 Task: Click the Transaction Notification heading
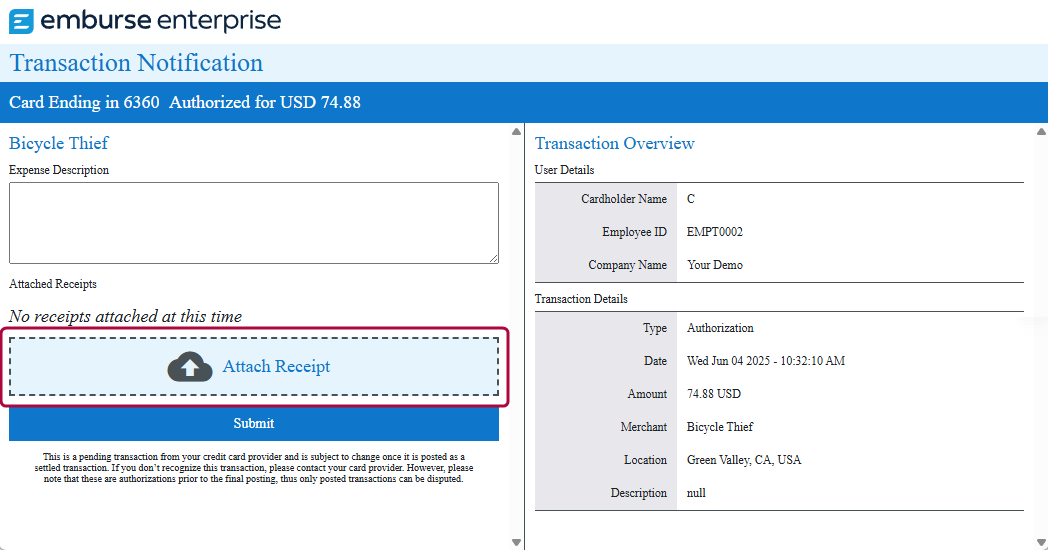click(x=136, y=63)
